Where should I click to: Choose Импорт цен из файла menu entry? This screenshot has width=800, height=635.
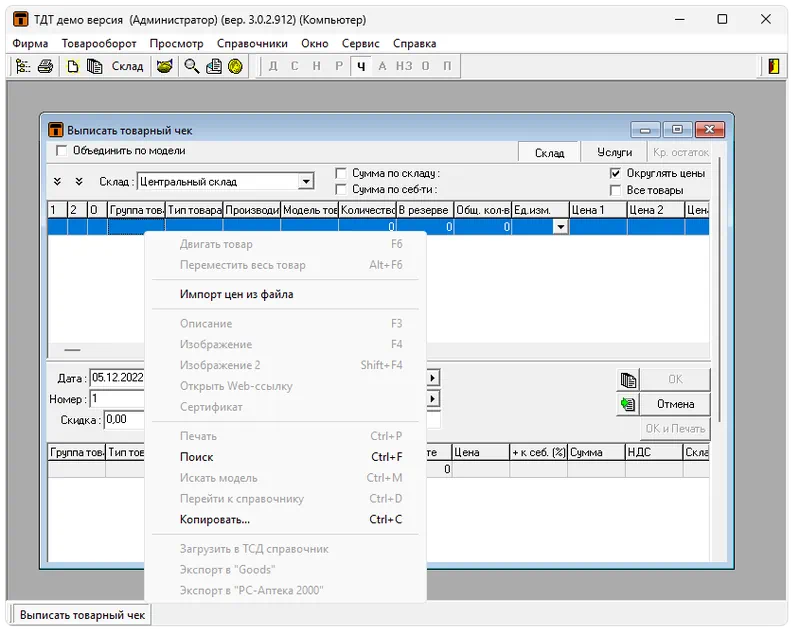pos(286,294)
